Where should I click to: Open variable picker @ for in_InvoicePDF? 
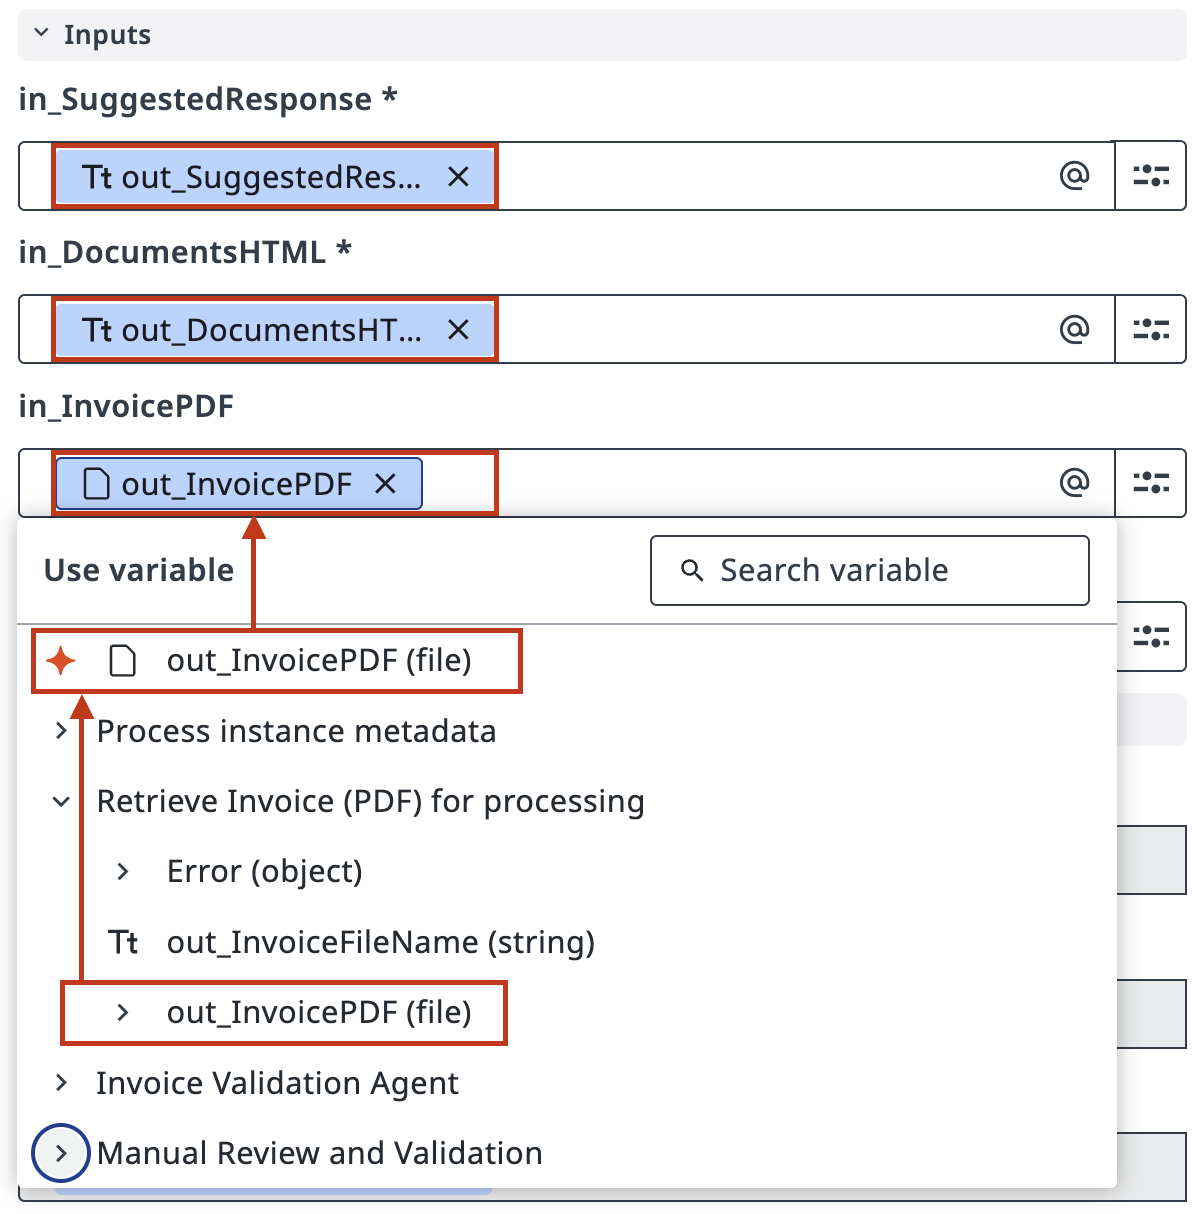(1074, 483)
